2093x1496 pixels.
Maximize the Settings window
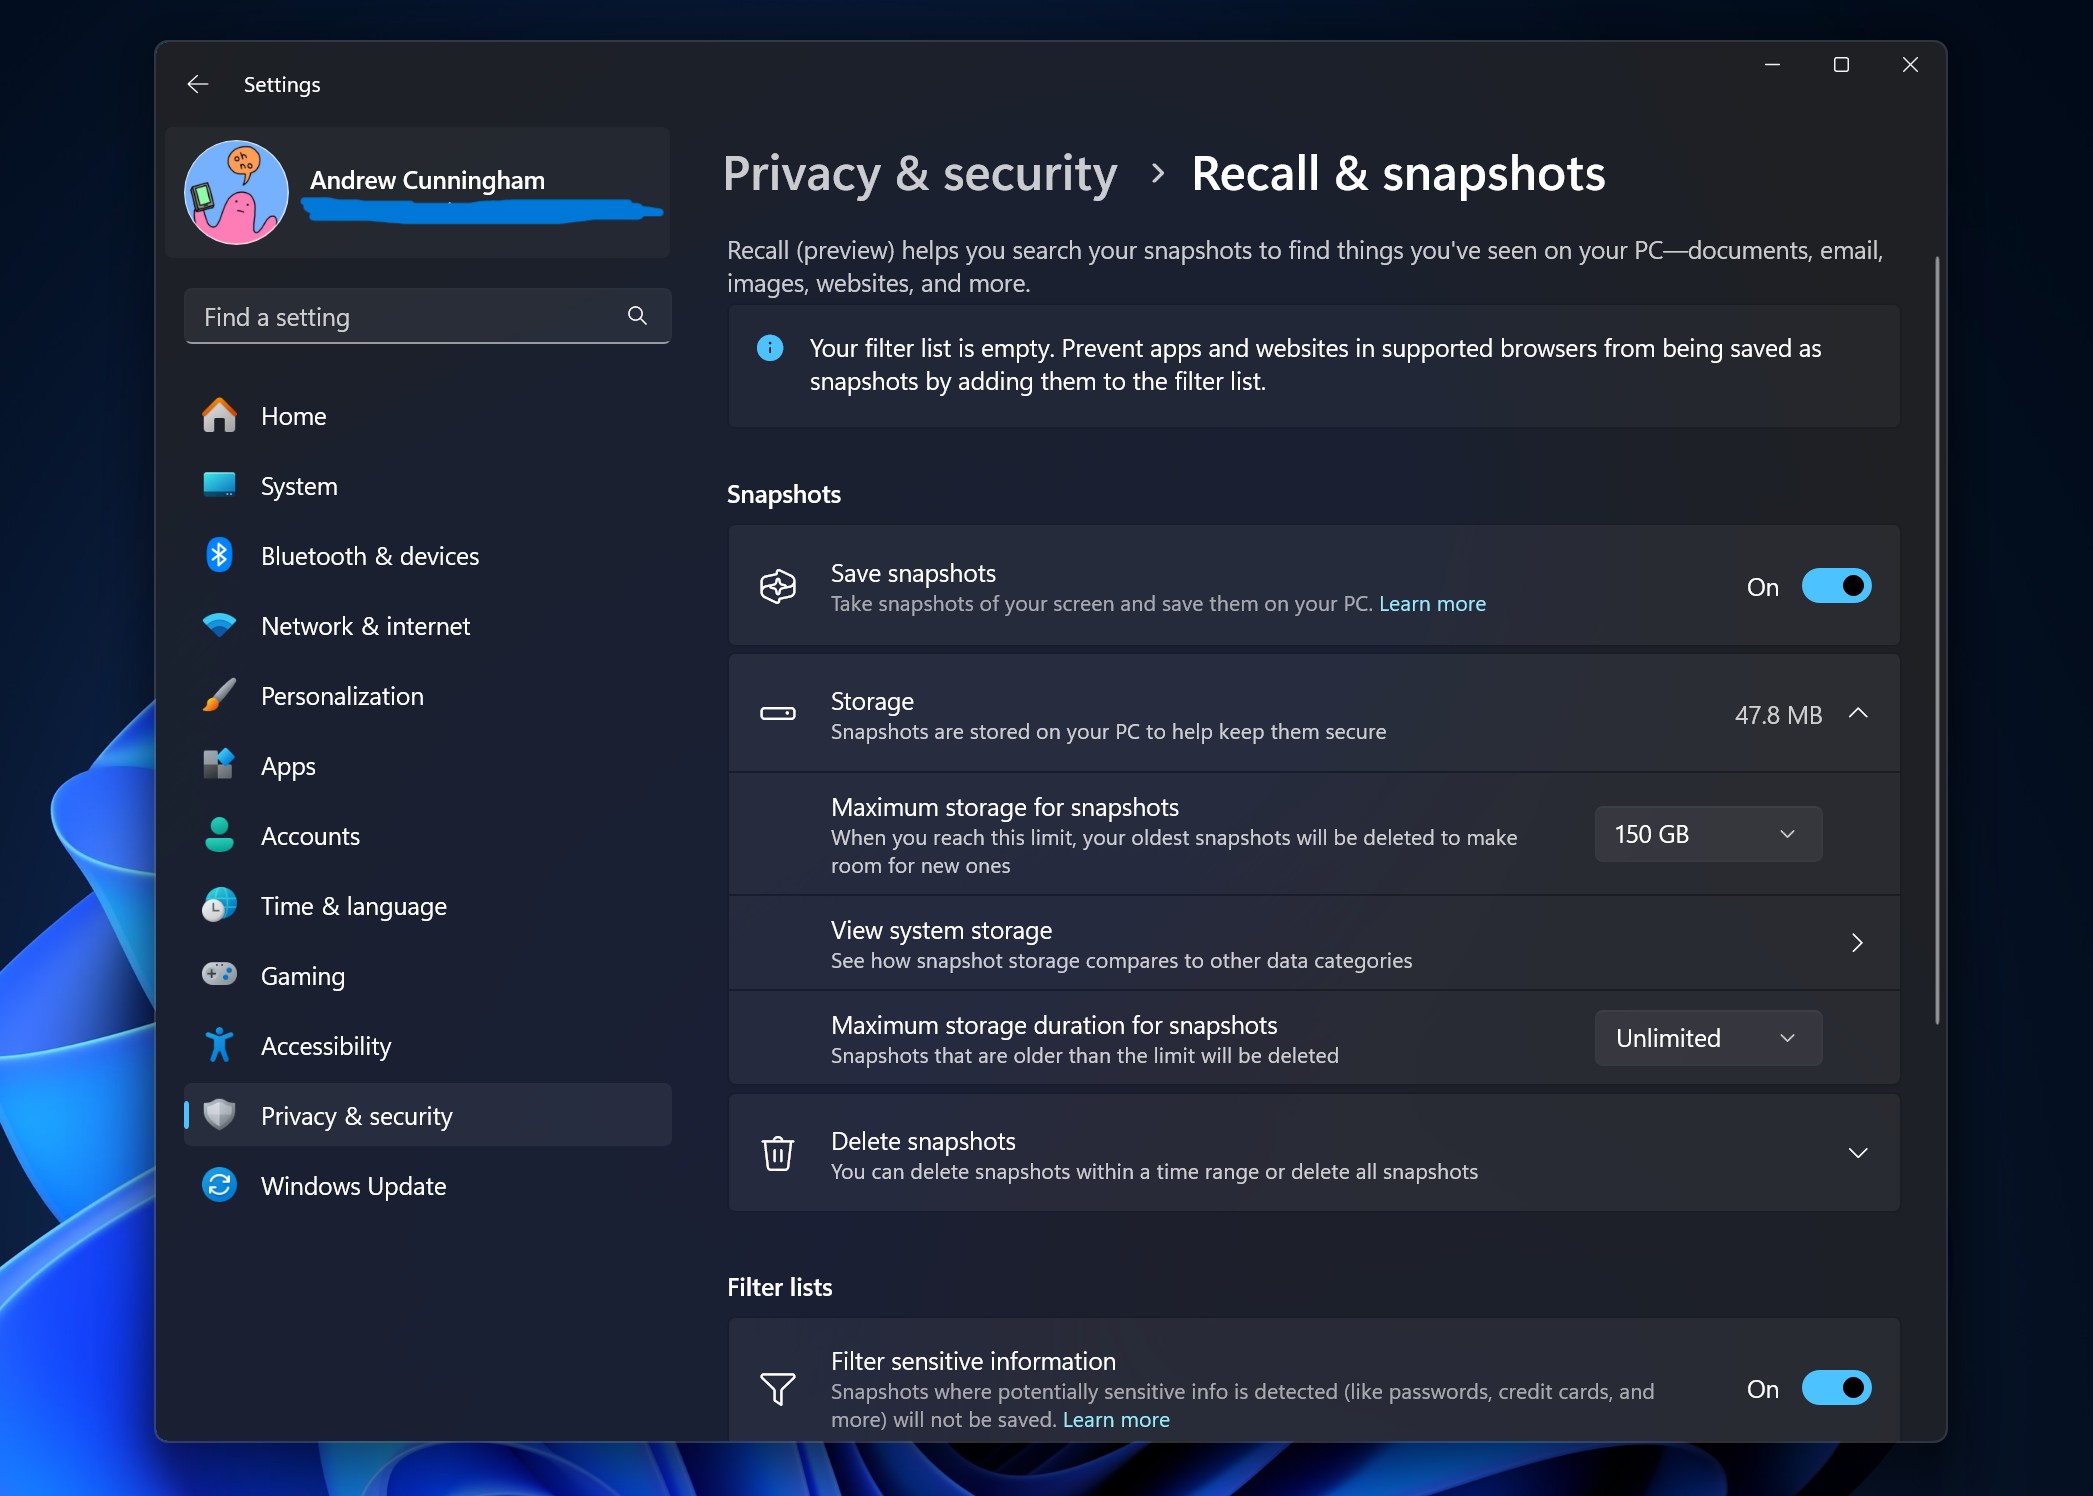click(1841, 65)
